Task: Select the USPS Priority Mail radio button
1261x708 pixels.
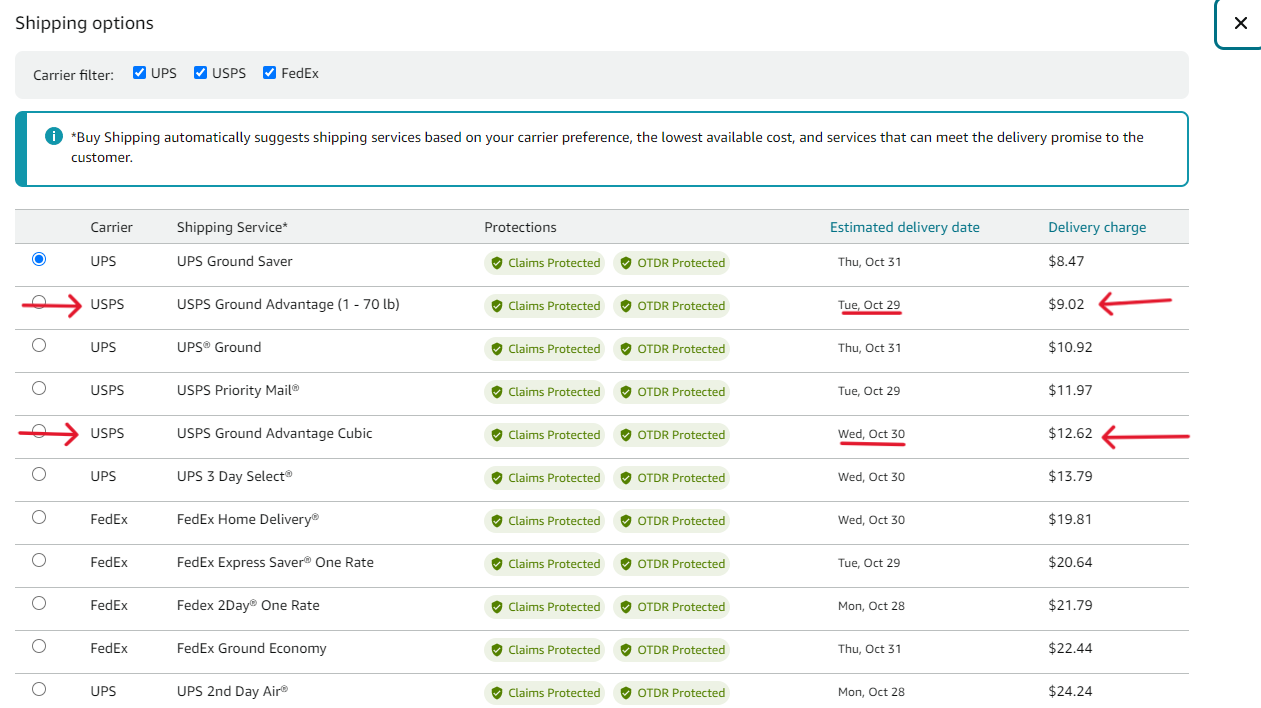Action: tap(39, 388)
